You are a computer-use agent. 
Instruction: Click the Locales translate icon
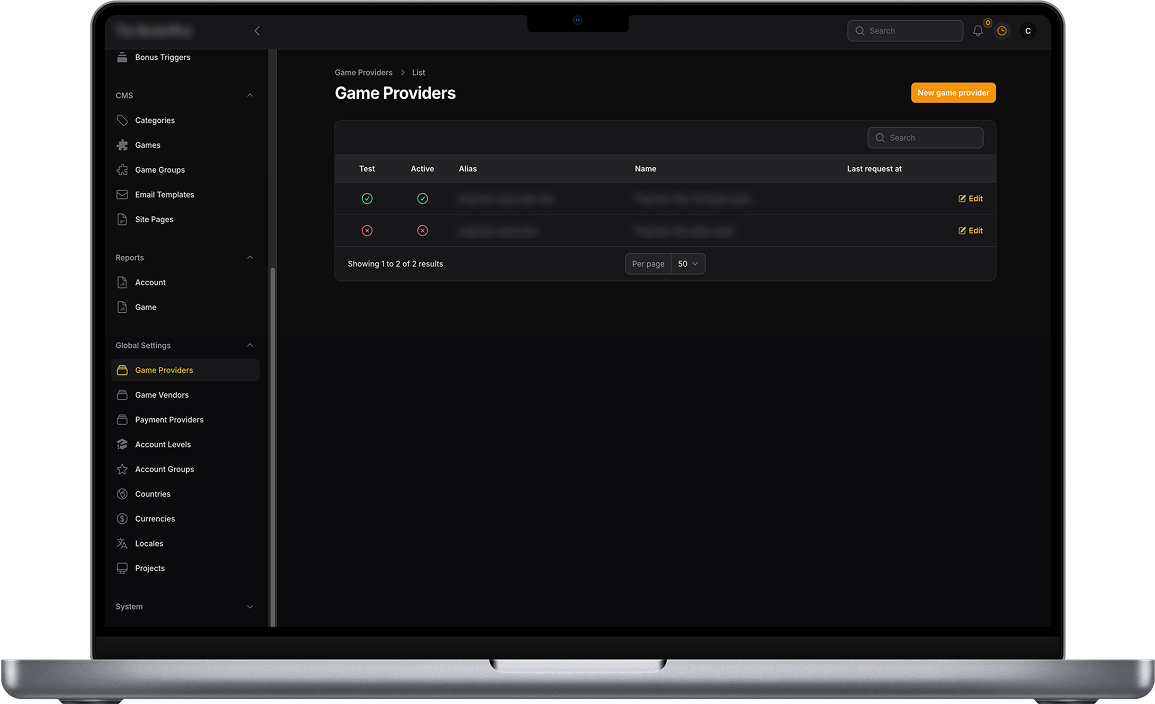point(122,543)
